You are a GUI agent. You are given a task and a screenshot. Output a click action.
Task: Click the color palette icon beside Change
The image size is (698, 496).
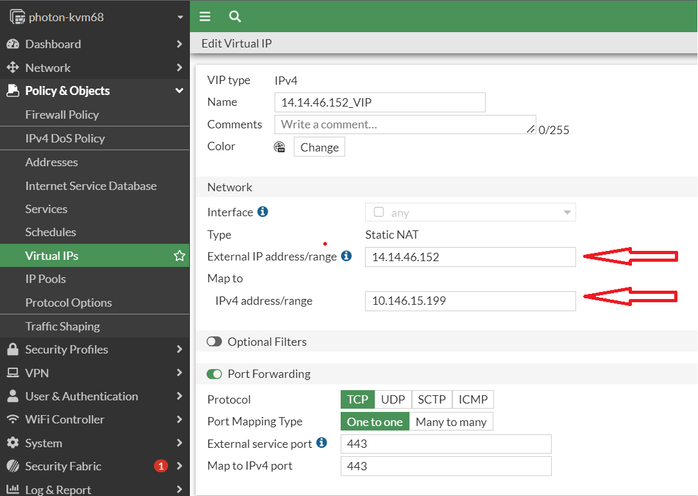[280, 147]
